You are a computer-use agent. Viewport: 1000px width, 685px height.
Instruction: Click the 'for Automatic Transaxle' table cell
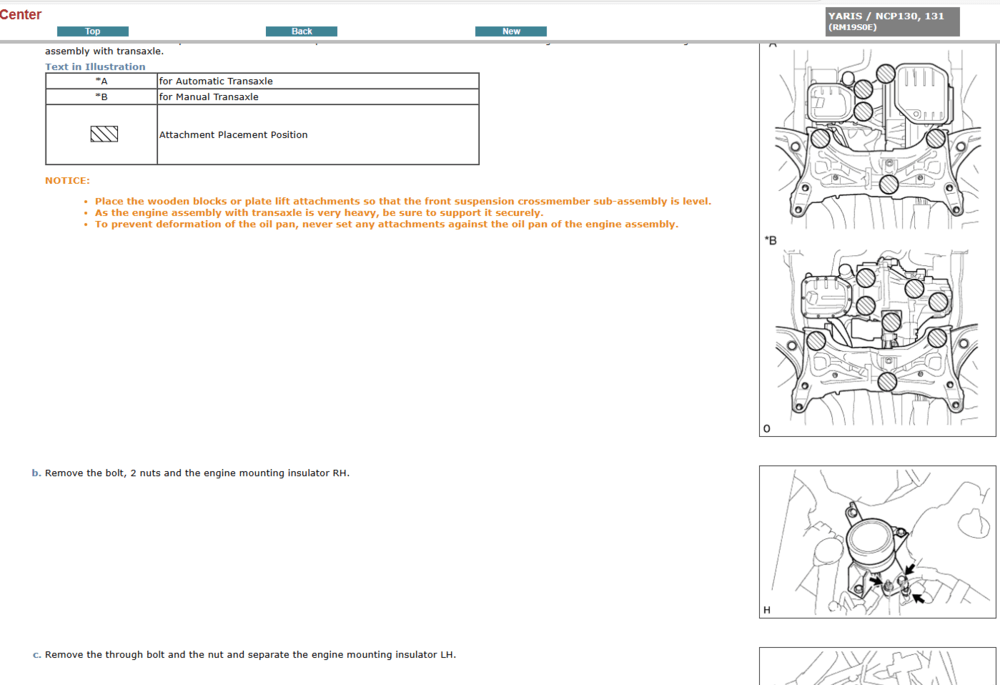[216, 81]
